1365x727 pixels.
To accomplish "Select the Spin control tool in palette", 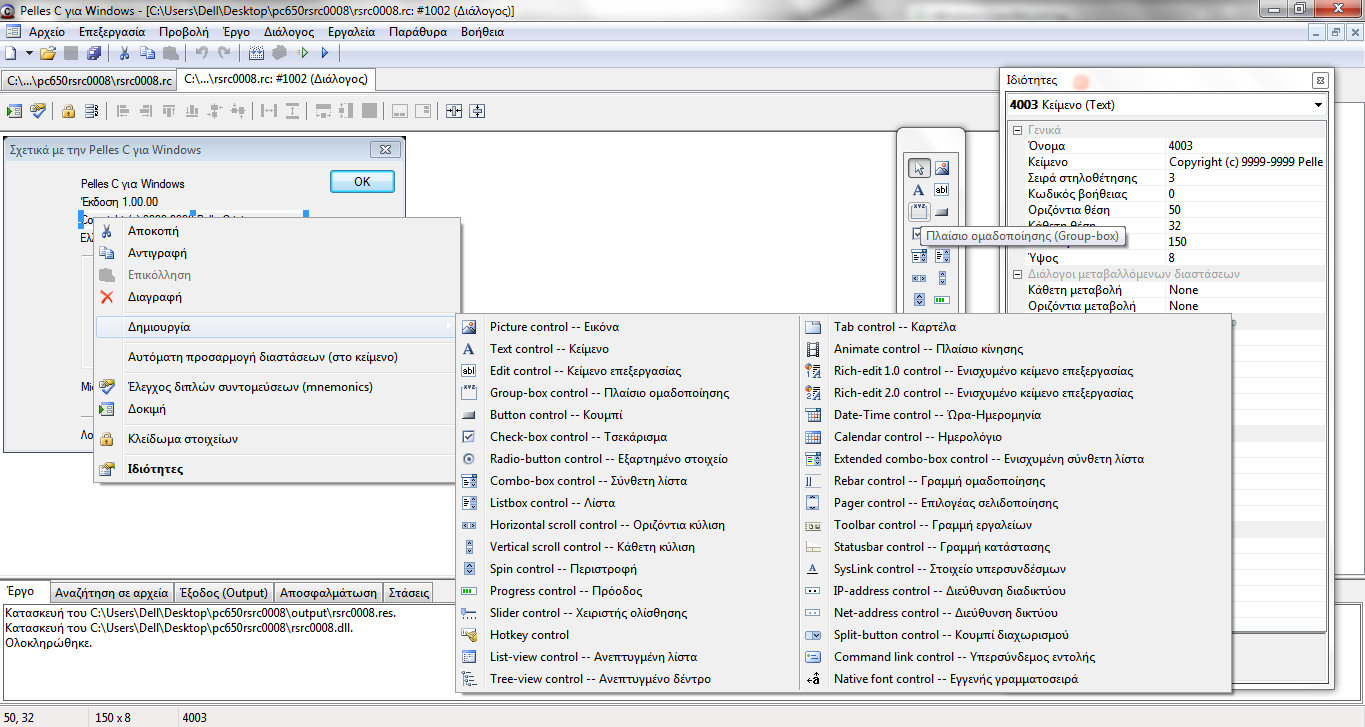I will pyautogui.click(x=919, y=299).
